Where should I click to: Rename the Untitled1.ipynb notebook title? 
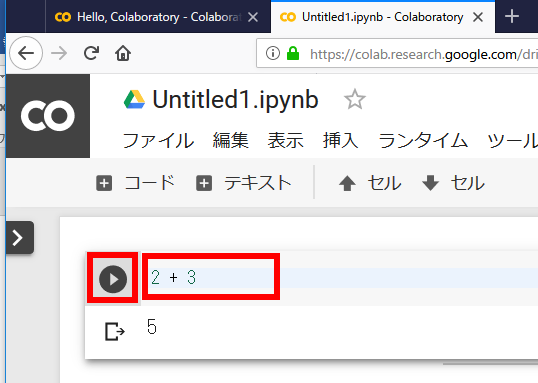coord(235,100)
